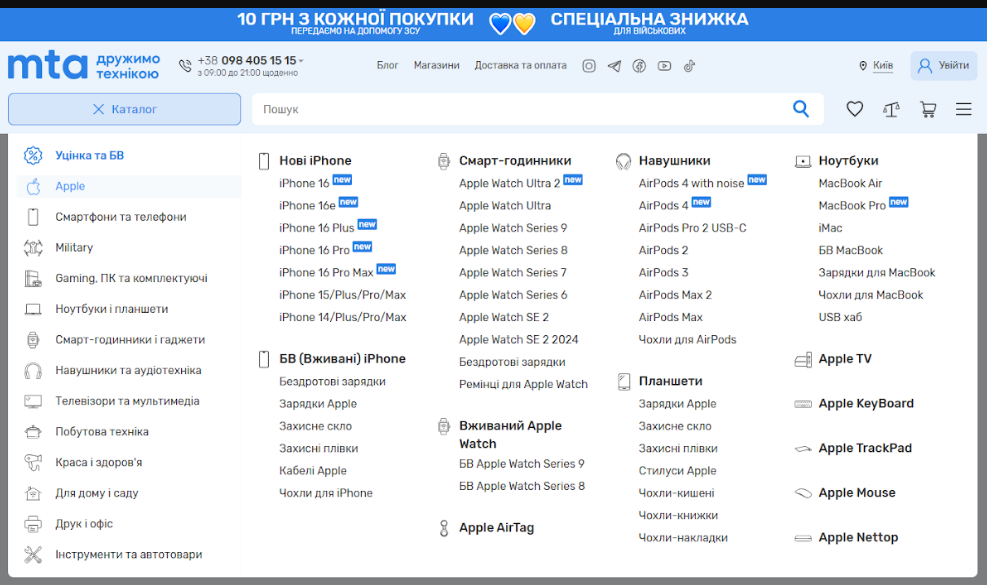987x585 pixels.
Task: Open БВ (Вживані) iPhone heading
Action: pos(342,359)
